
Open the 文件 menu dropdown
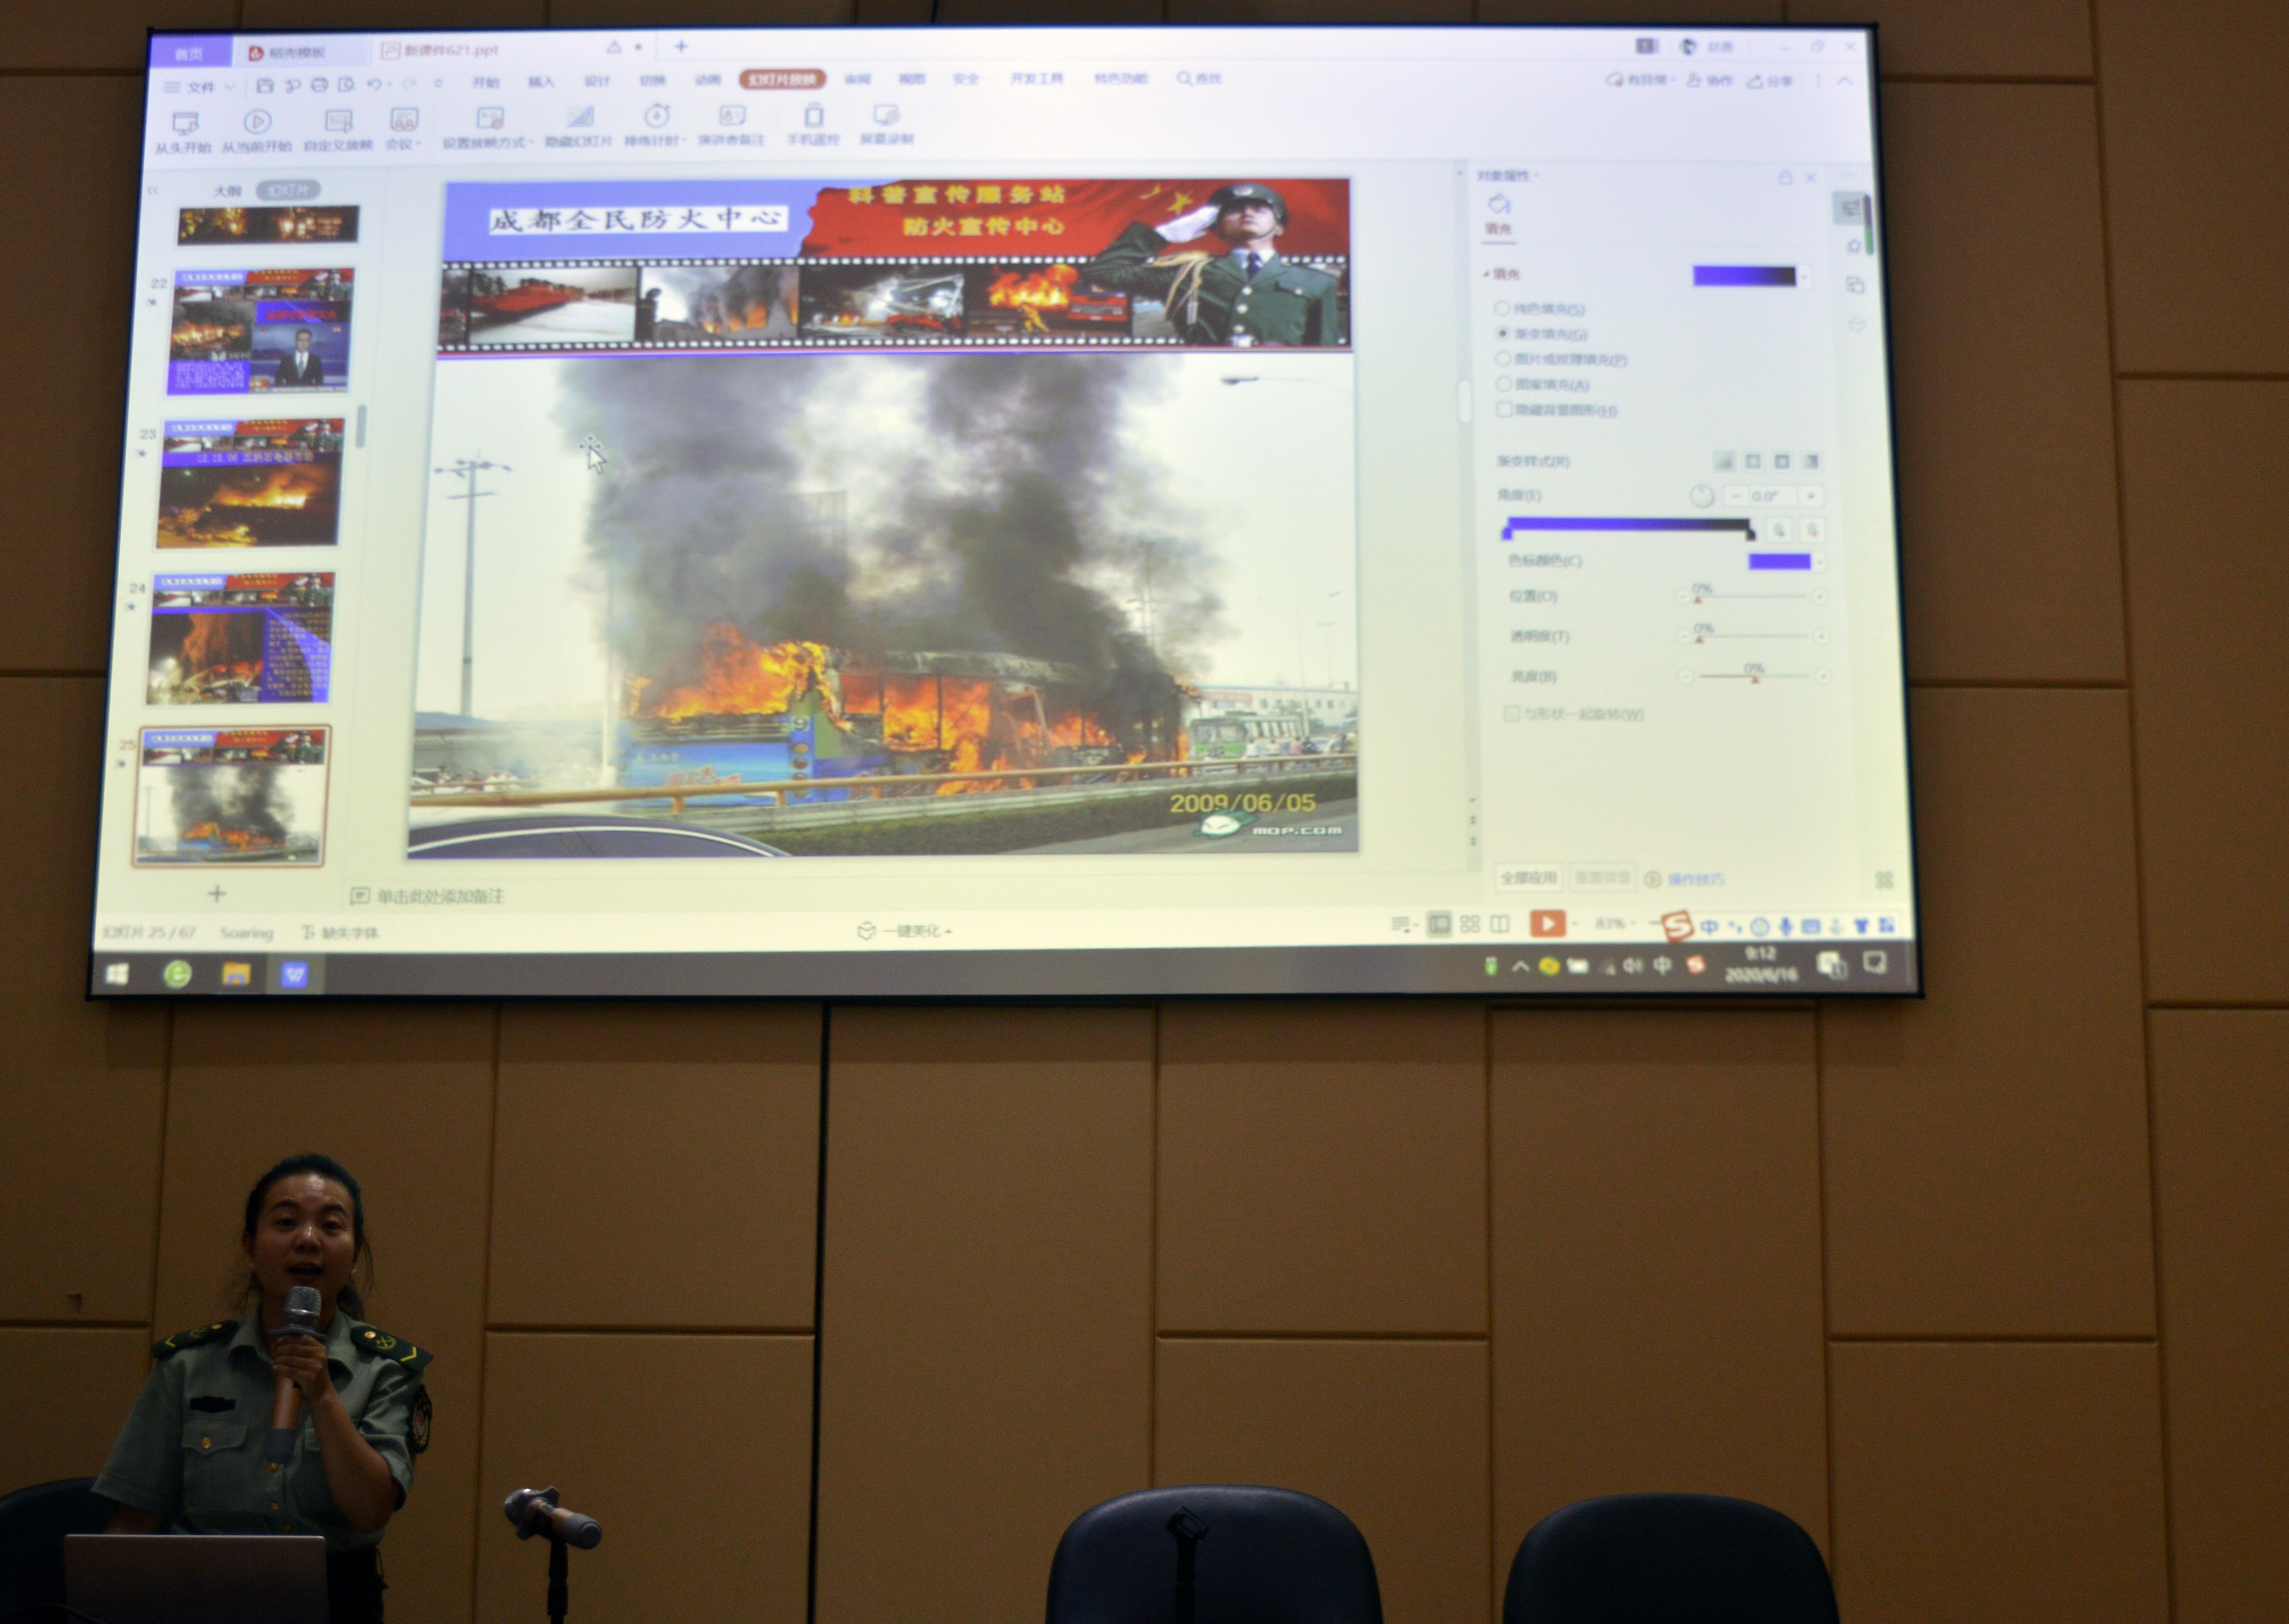click(x=200, y=87)
